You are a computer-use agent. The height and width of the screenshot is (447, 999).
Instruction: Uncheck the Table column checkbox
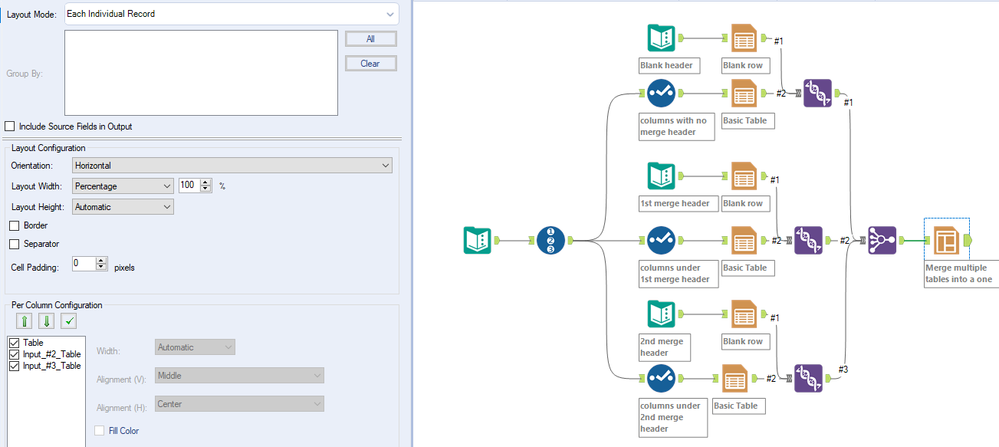(x=15, y=343)
